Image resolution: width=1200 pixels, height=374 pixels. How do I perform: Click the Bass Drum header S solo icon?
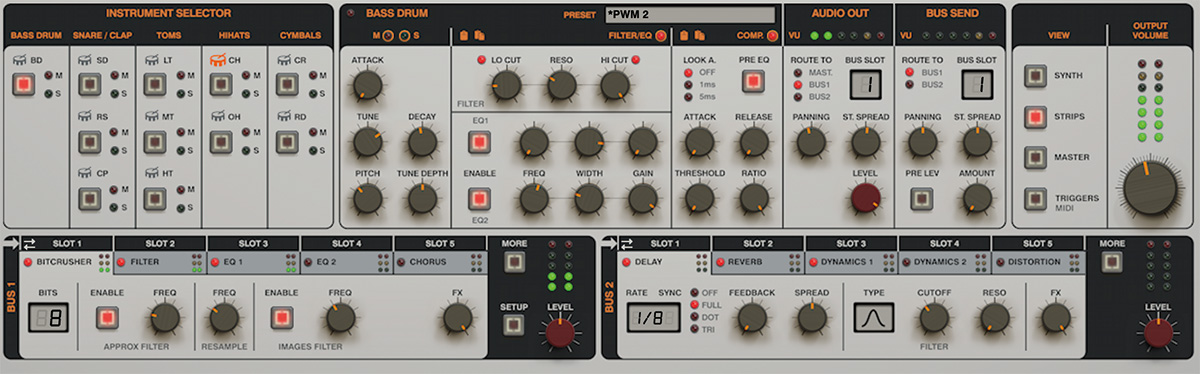point(405,36)
